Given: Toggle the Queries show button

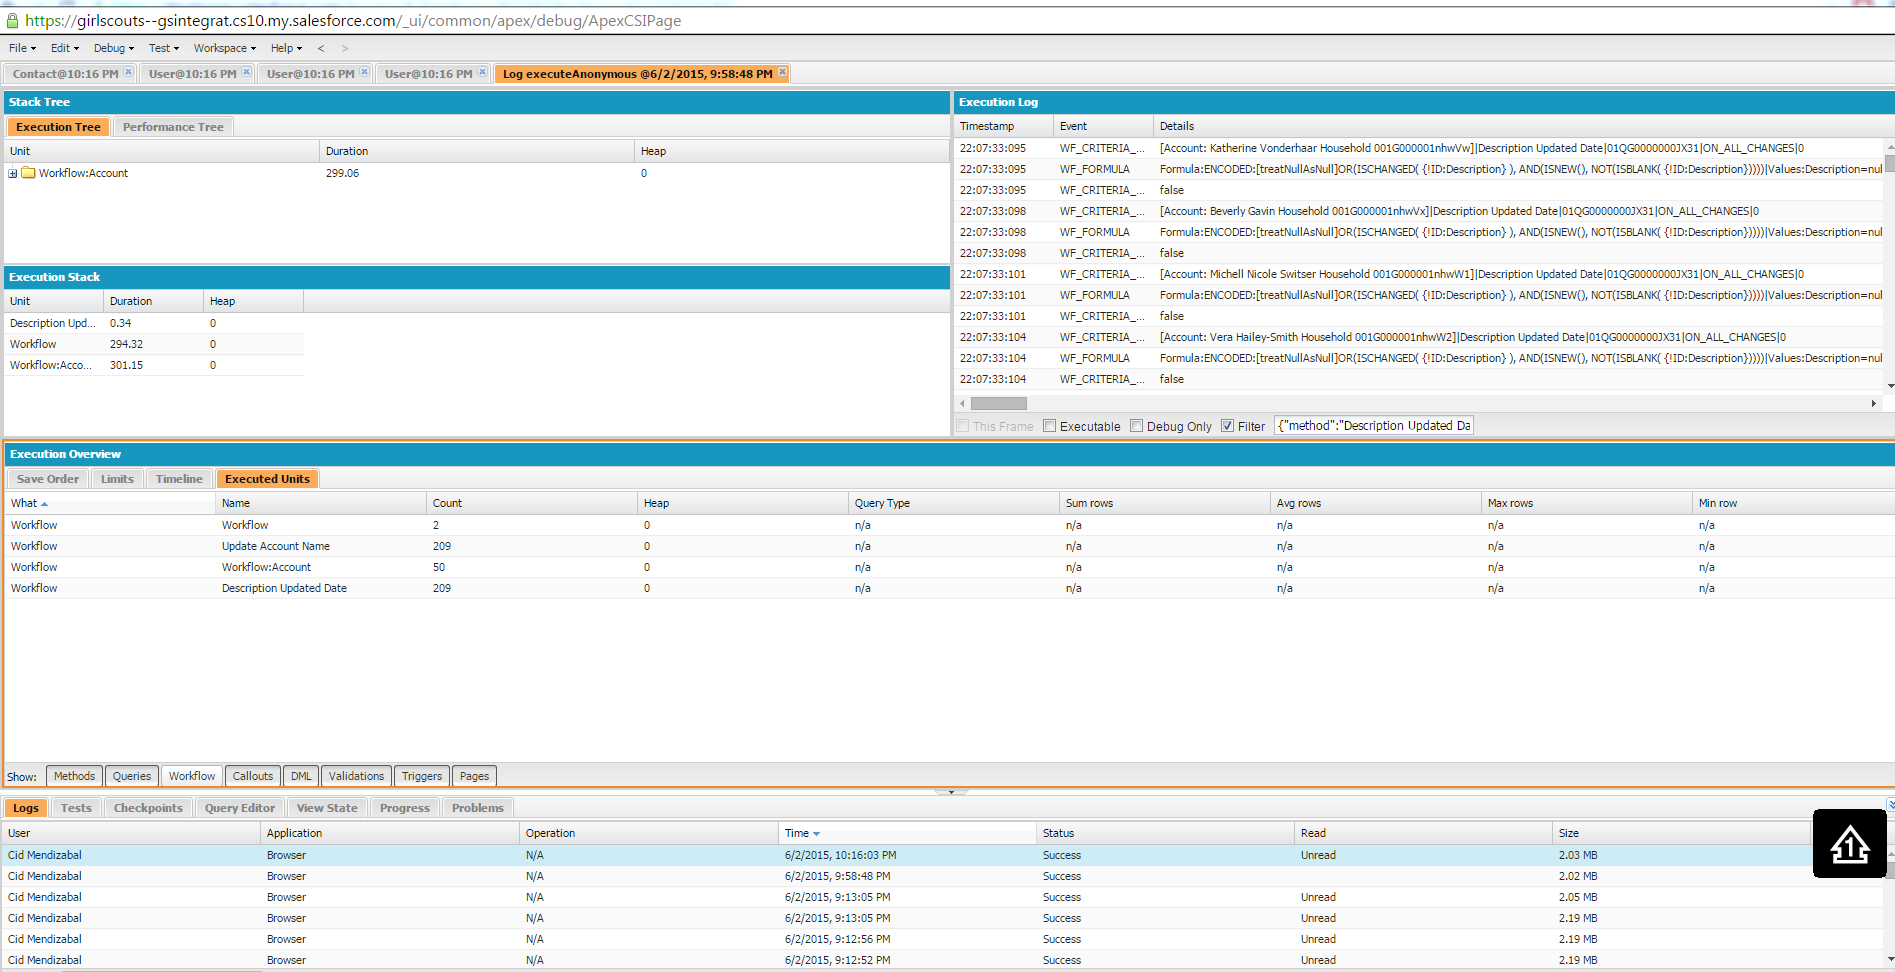Looking at the screenshot, I should pyautogui.click(x=131, y=776).
